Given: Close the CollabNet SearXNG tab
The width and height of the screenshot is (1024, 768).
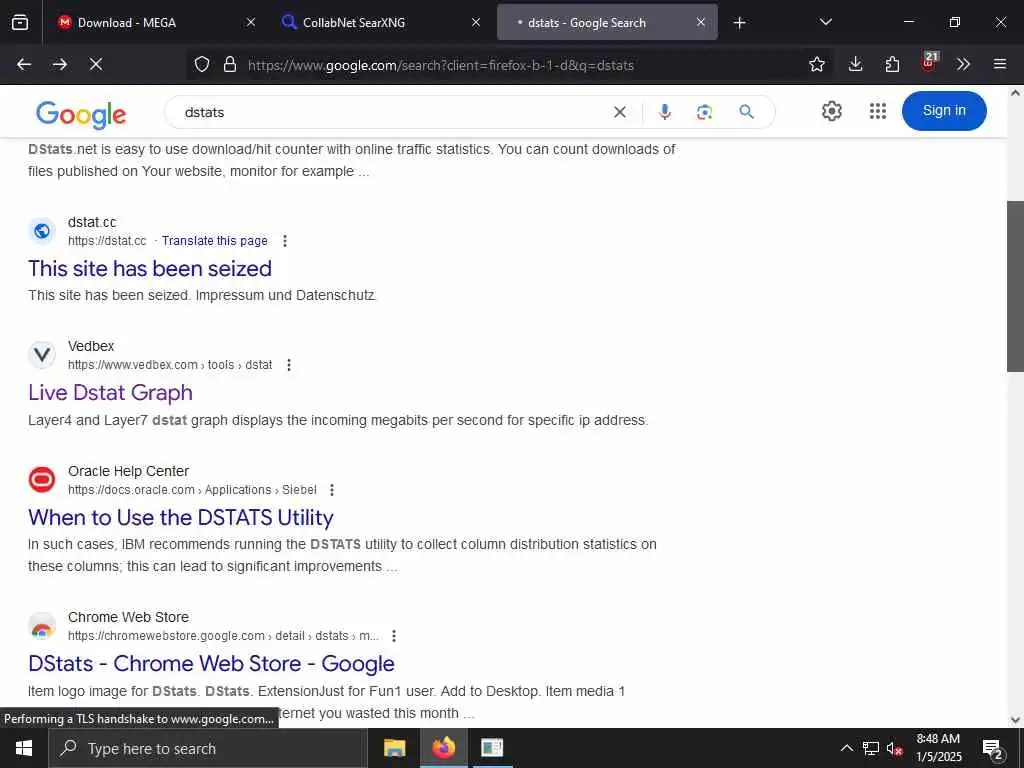Looking at the screenshot, I should [476, 22].
